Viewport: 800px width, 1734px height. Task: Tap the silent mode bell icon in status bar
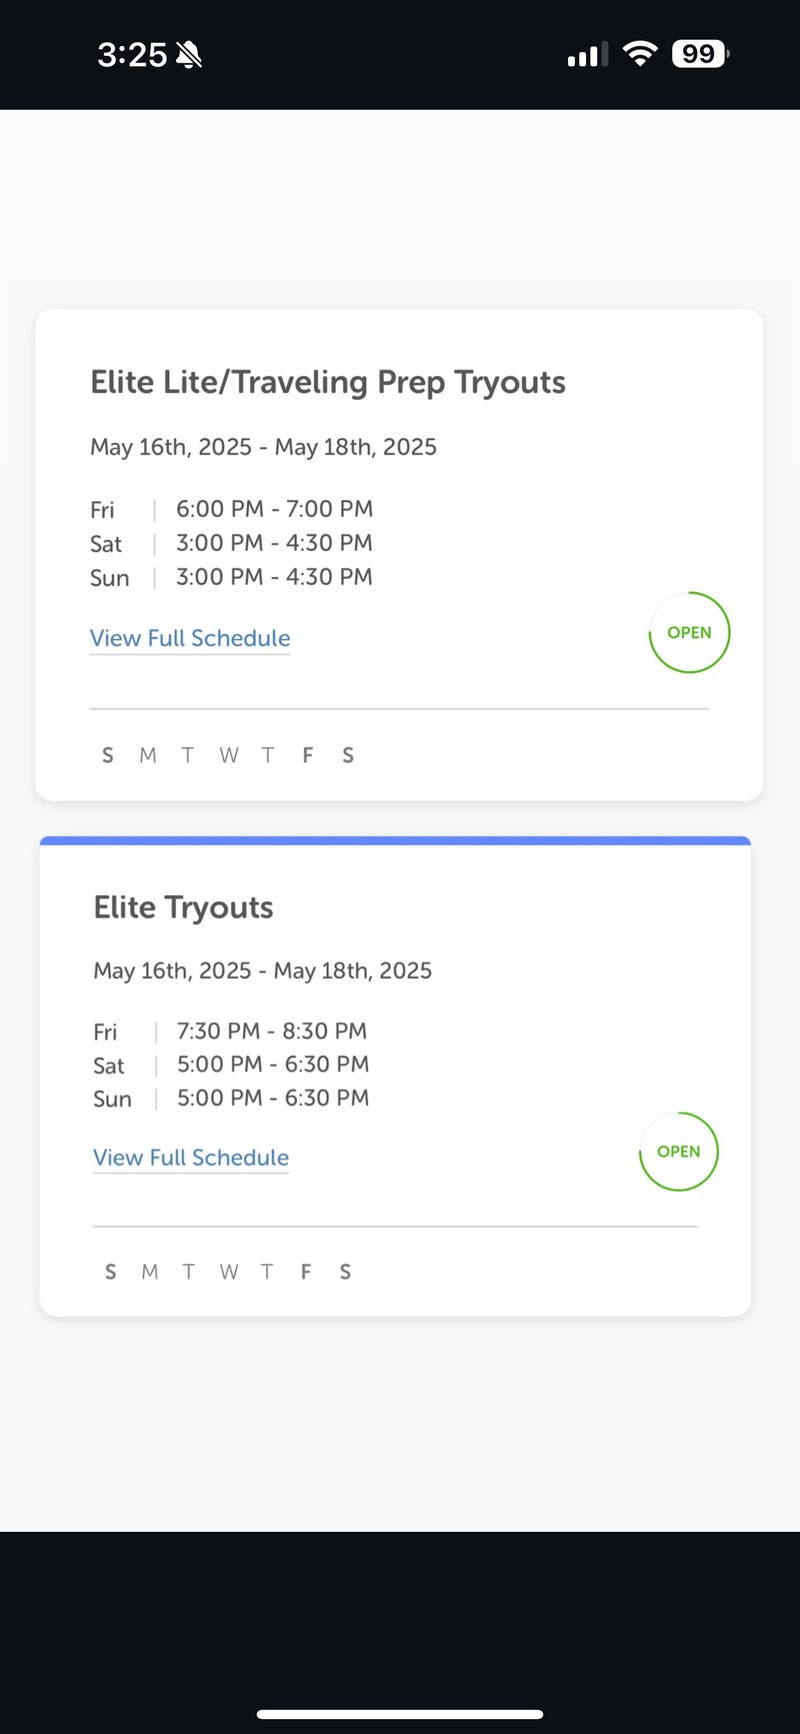pos(189,55)
